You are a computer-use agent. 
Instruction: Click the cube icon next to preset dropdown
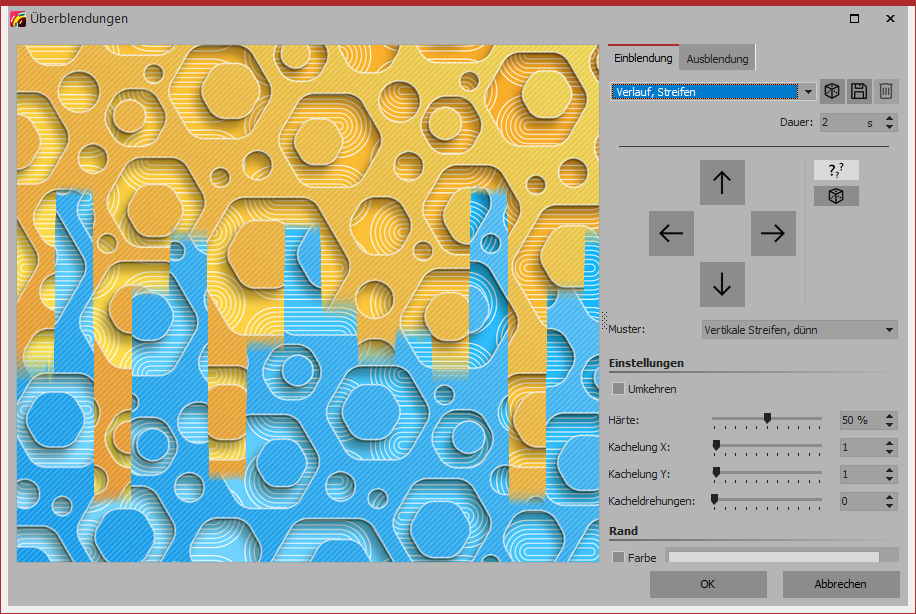coord(832,92)
